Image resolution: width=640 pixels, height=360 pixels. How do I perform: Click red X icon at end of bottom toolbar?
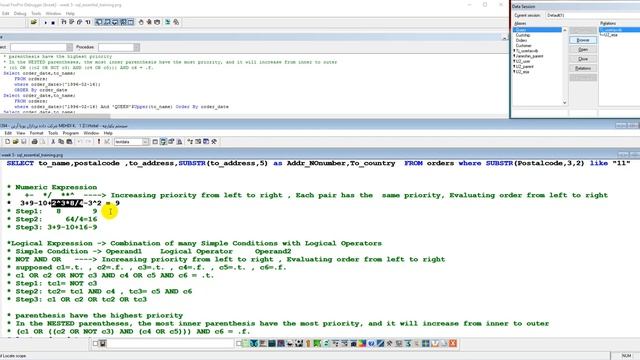[x=453, y=344]
